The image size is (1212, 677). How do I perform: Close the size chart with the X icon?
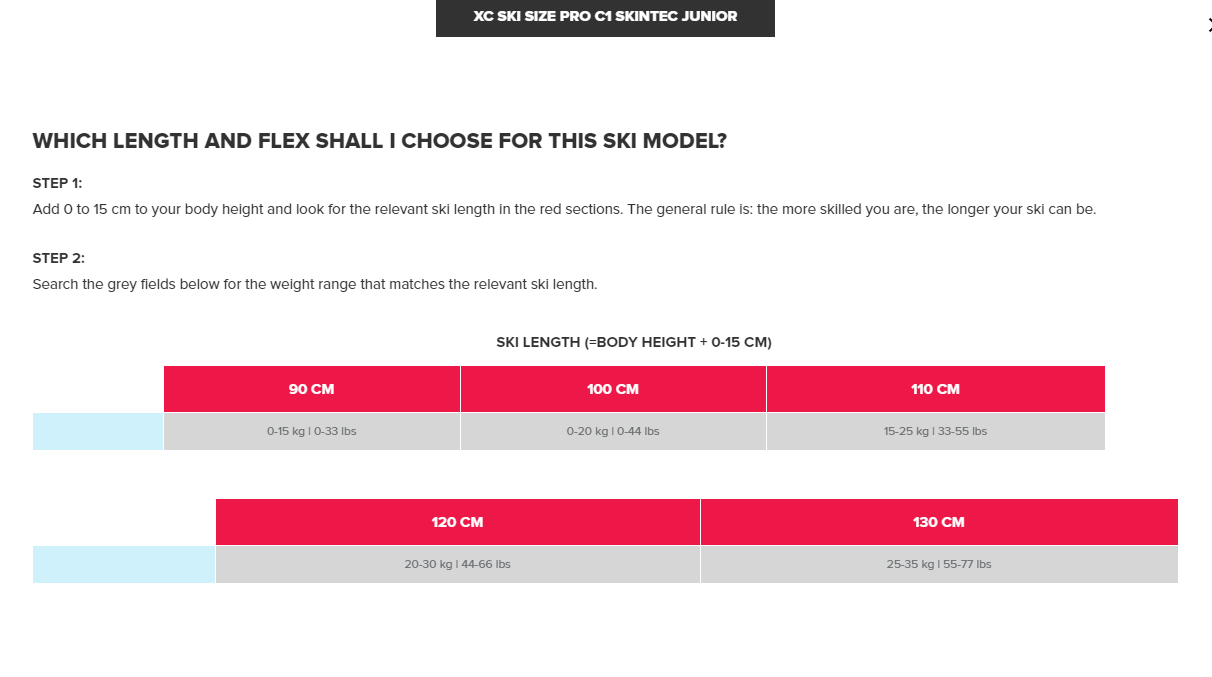tap(1209, 26)
